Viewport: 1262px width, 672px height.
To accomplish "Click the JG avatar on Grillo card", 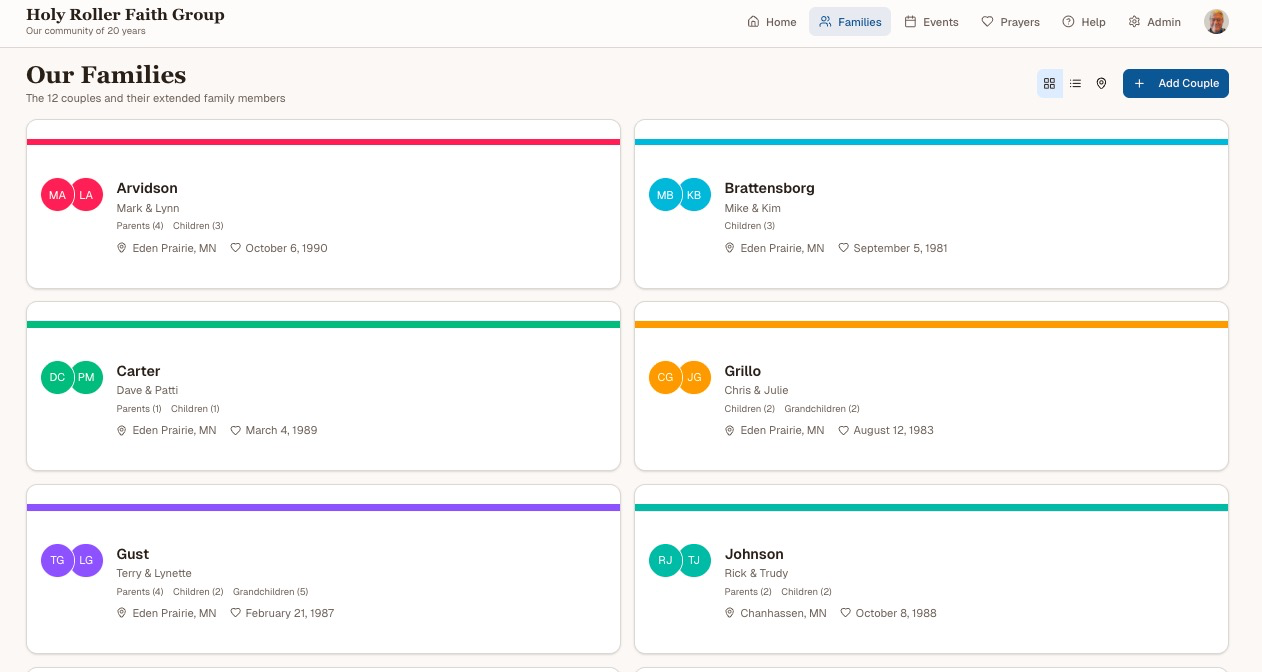I will [694, 377].
